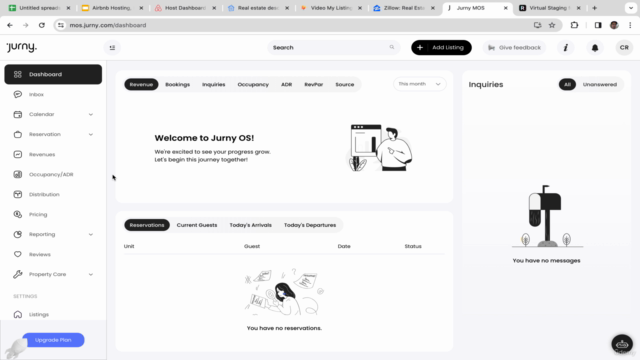The height and width of the screenshot is (360, 640).
Task: Filter inquiries by All
Action: 567,84
